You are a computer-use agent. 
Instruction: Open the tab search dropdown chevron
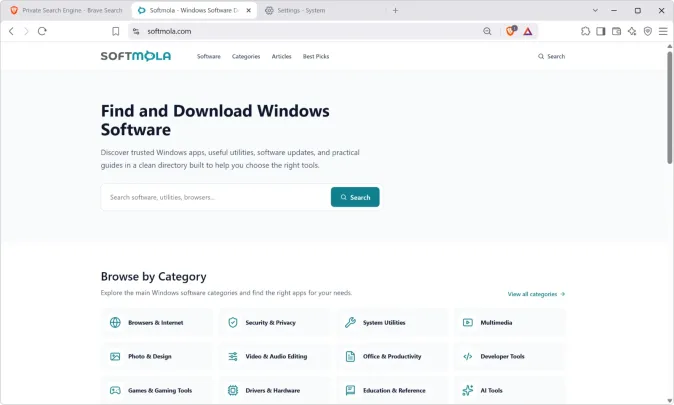(x=595, y=10)
